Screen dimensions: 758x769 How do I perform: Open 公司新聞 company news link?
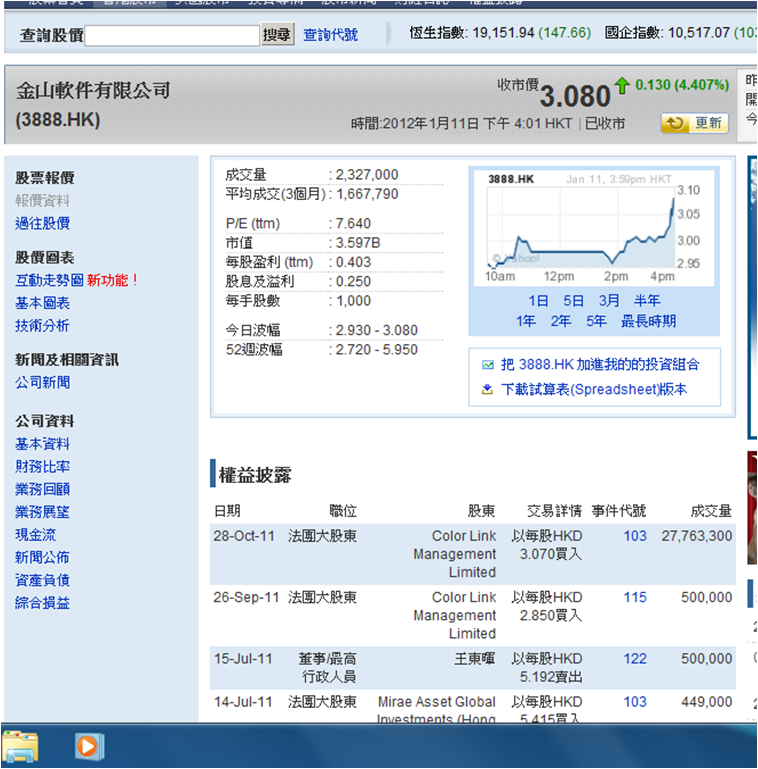[42, 383]
